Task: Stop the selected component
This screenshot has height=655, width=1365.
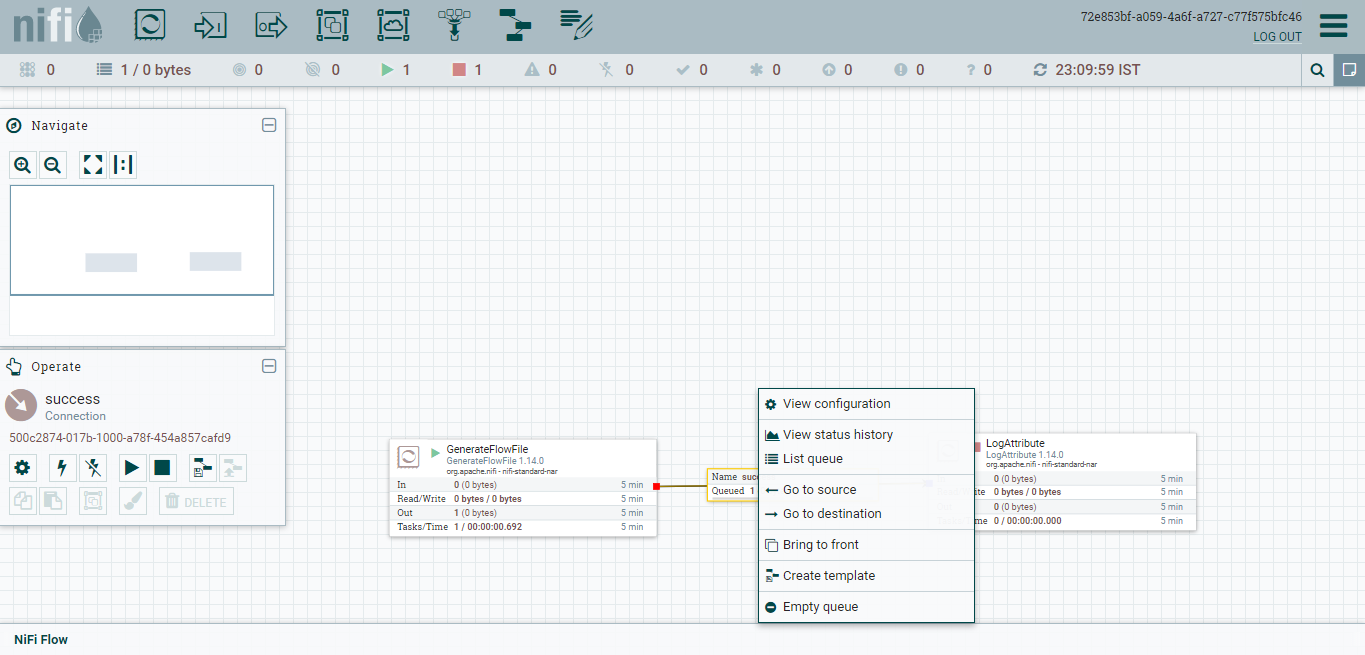Action: [x=163, y=467]
